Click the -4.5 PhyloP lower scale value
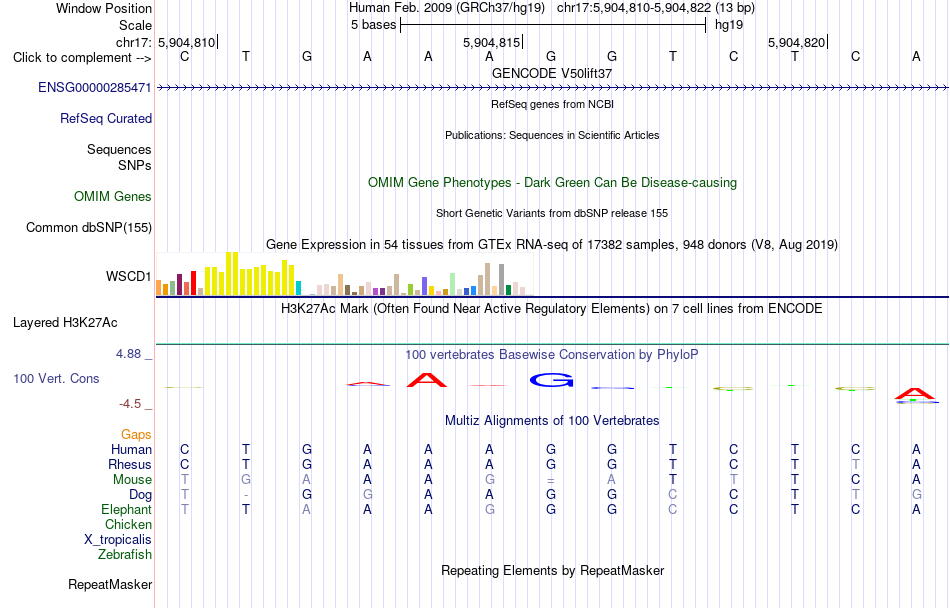Image resolution: width=950 pixels, height=608 pixels. [x=130, y=404]
